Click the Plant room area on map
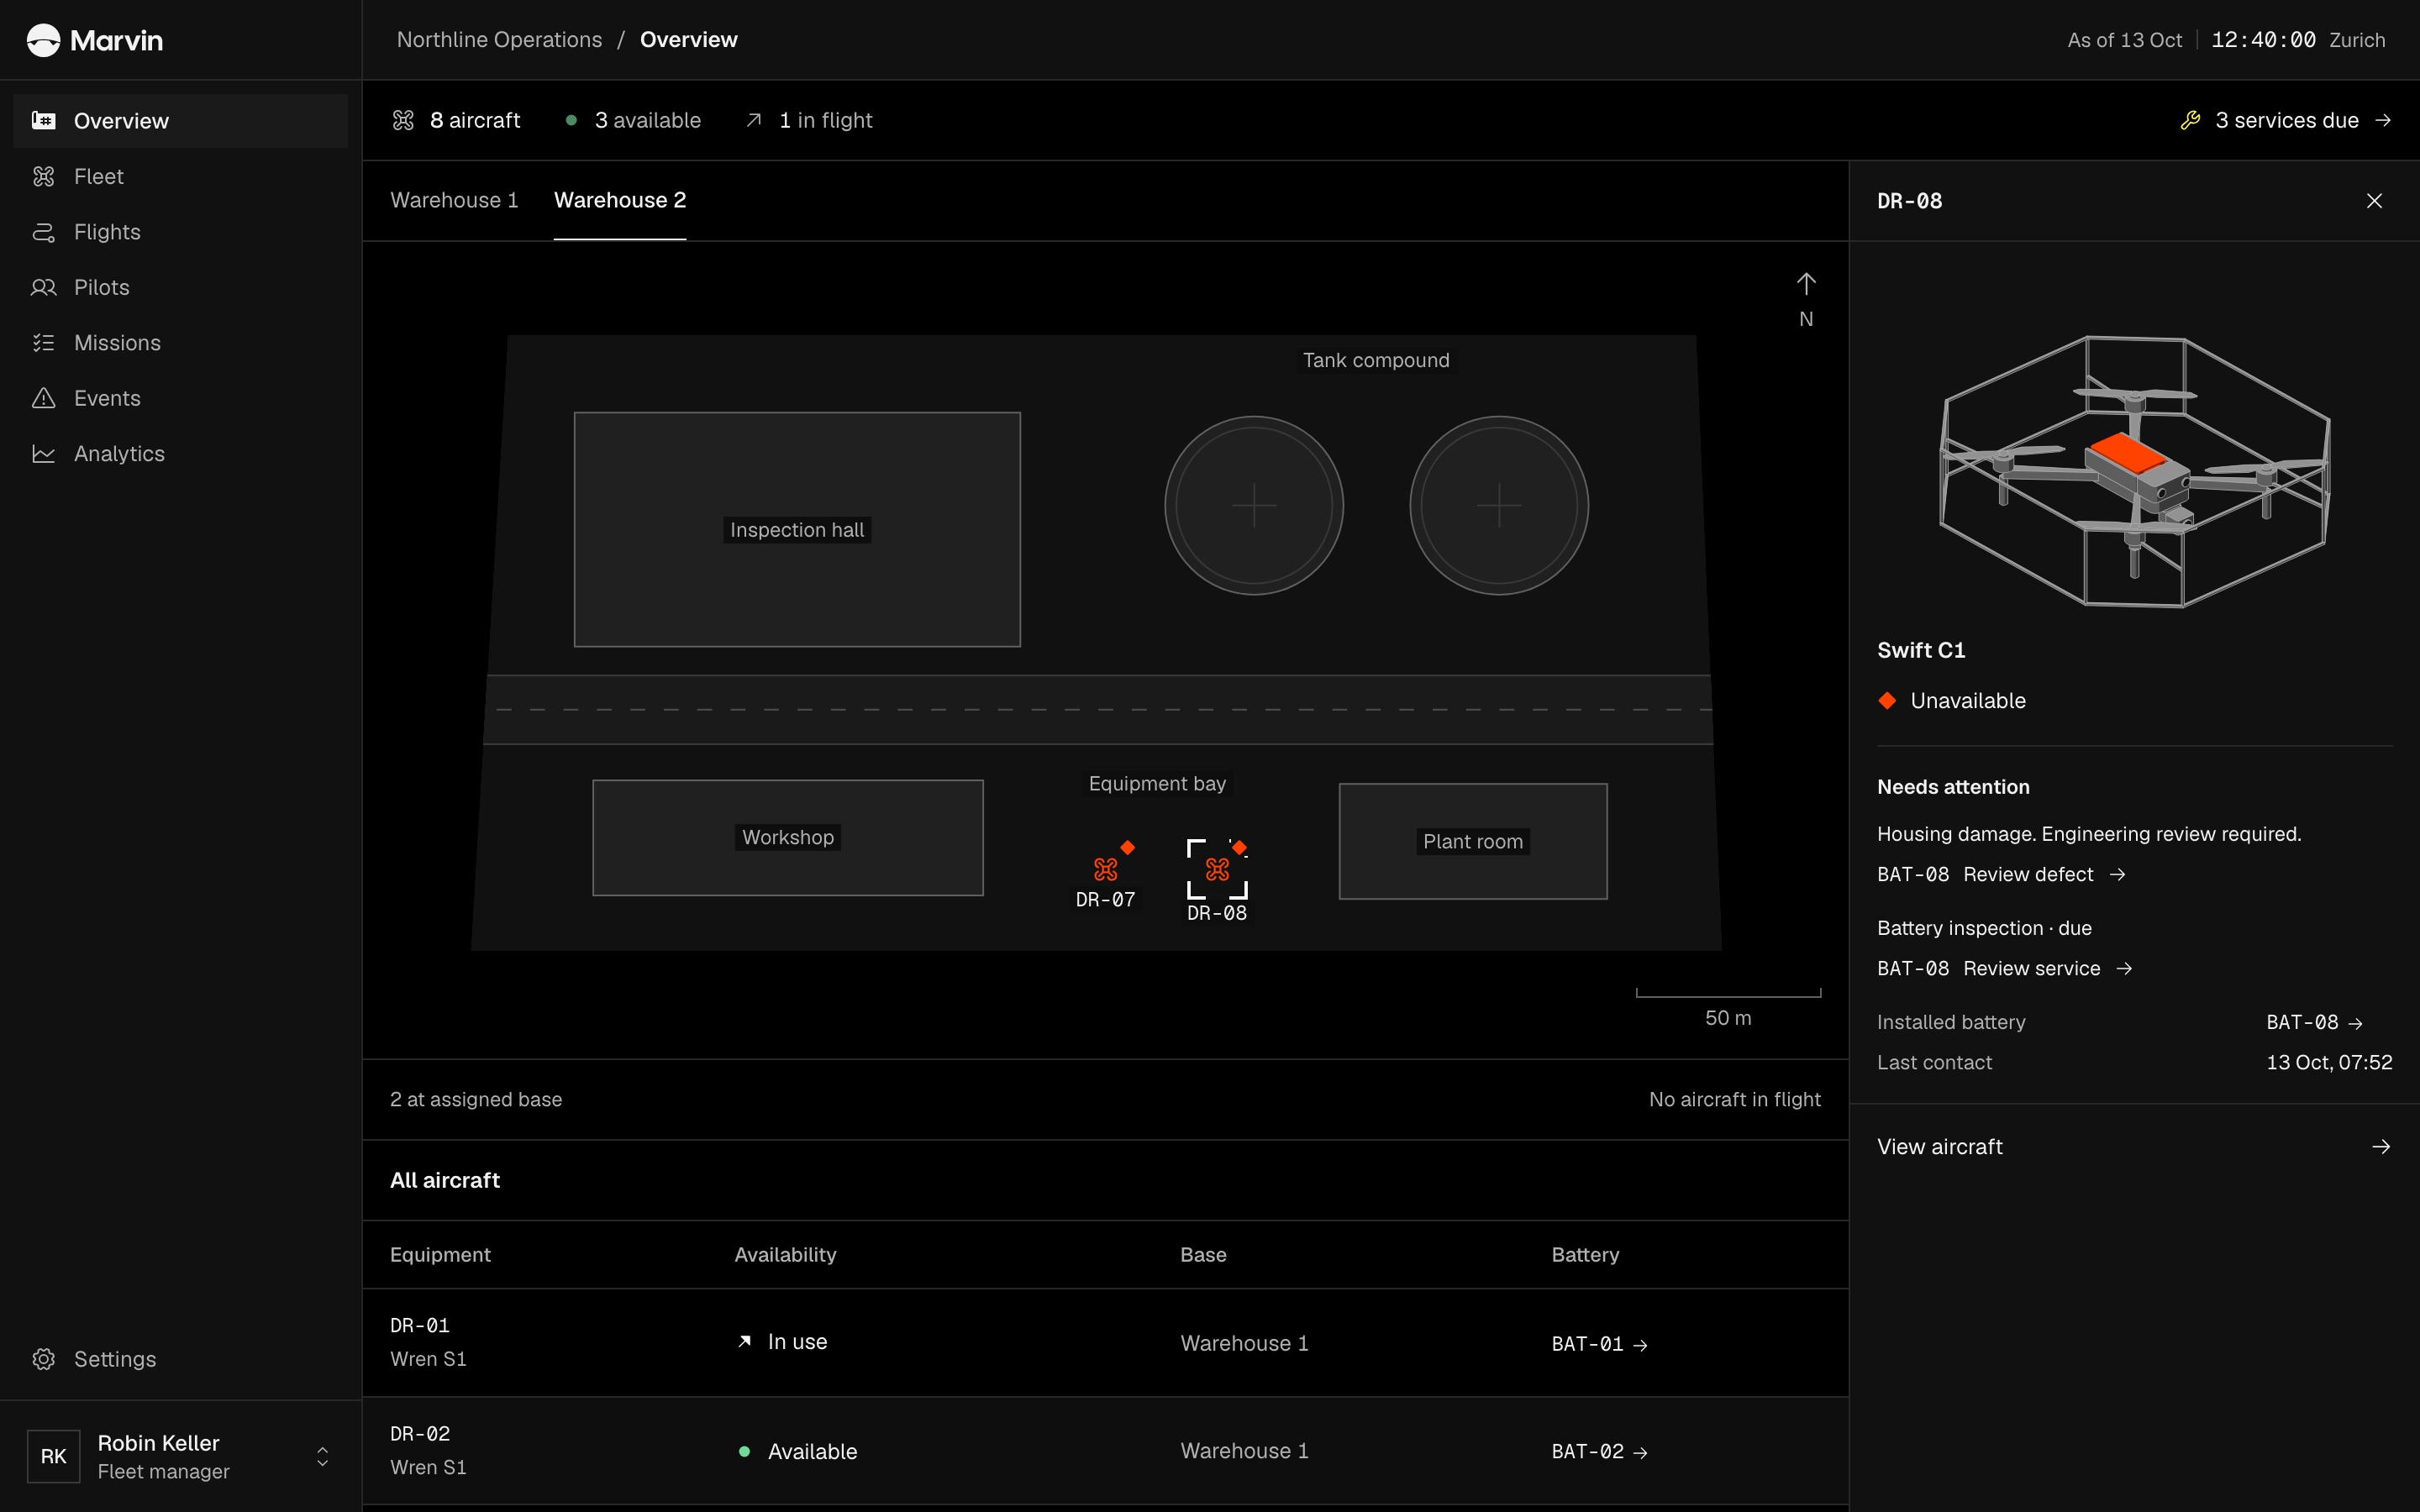This screenshot has height=1512, width=2420. point(1473,842)
